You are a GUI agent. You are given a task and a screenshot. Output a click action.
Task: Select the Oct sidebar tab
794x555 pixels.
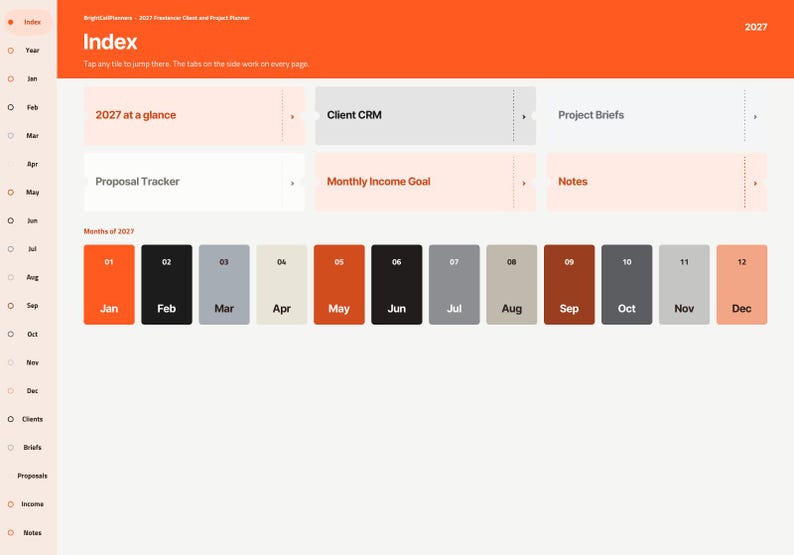(28, 334)
